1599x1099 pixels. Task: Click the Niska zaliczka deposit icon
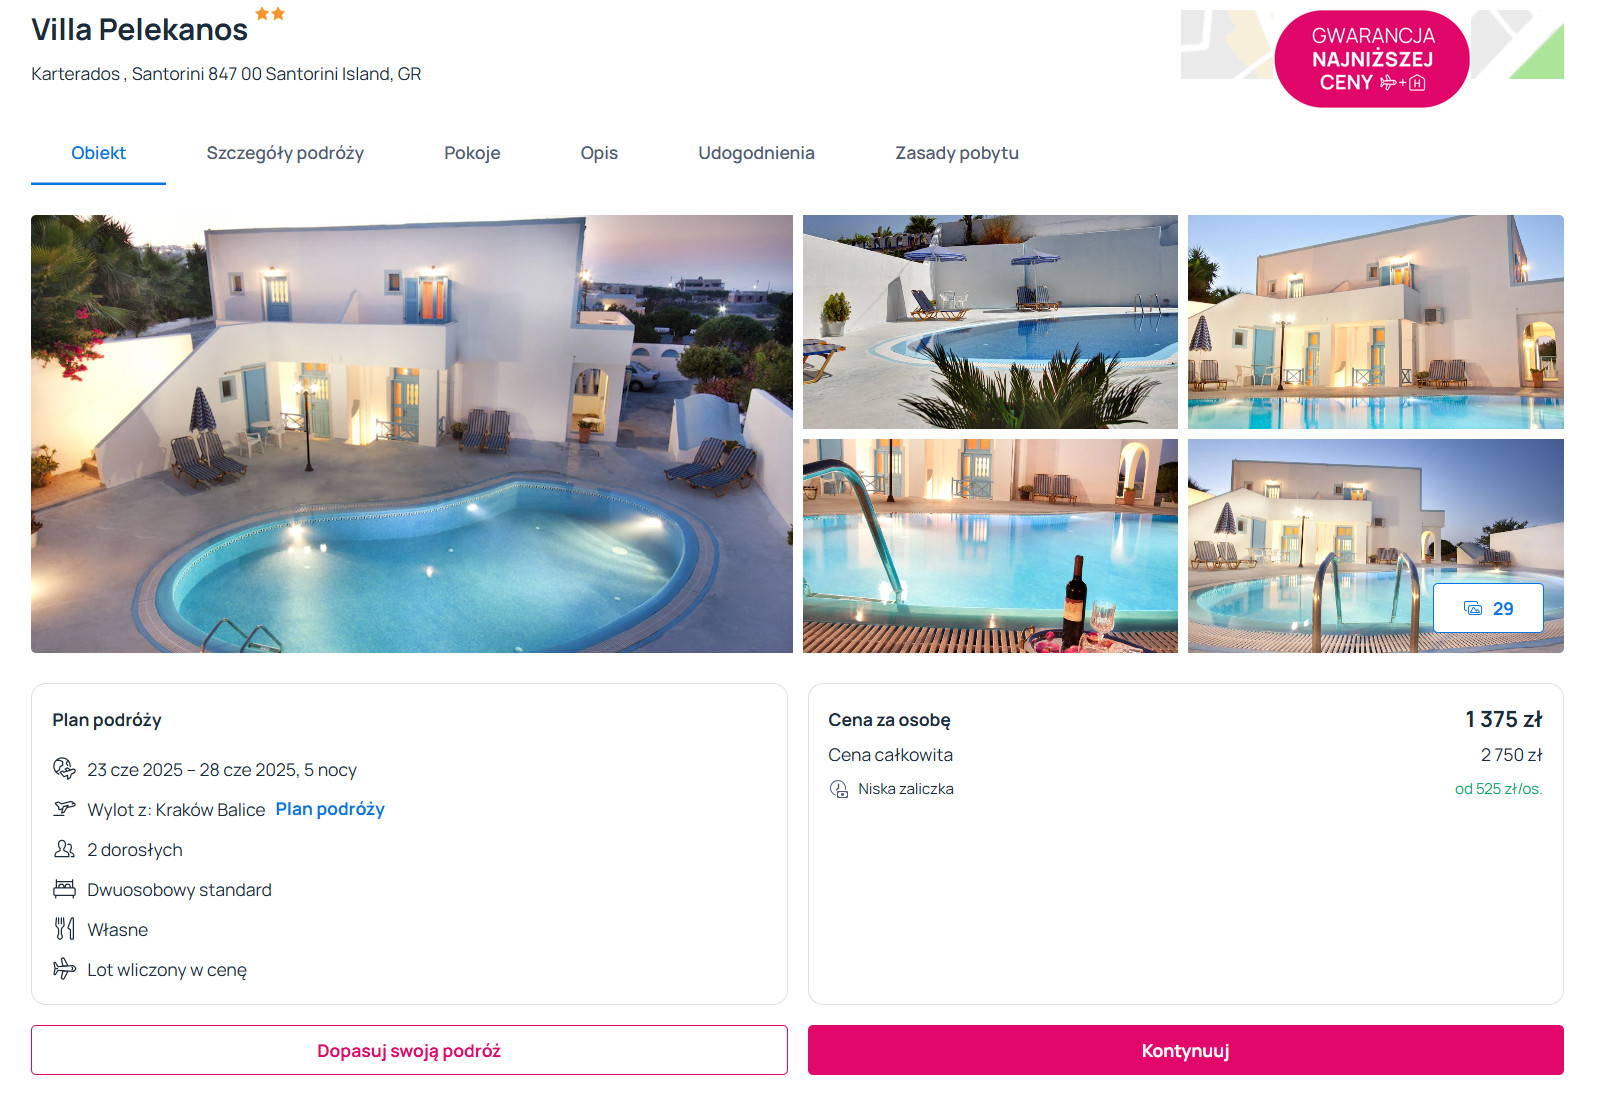[839, 789]
